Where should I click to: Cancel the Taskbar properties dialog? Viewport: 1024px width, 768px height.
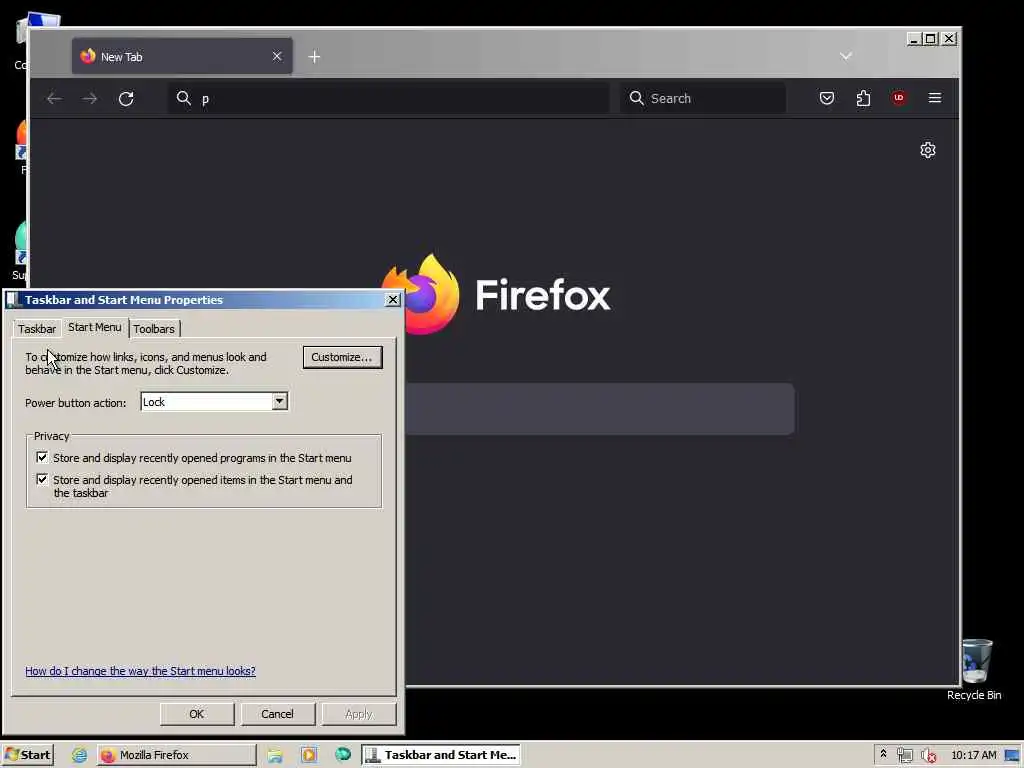(278, 714)
